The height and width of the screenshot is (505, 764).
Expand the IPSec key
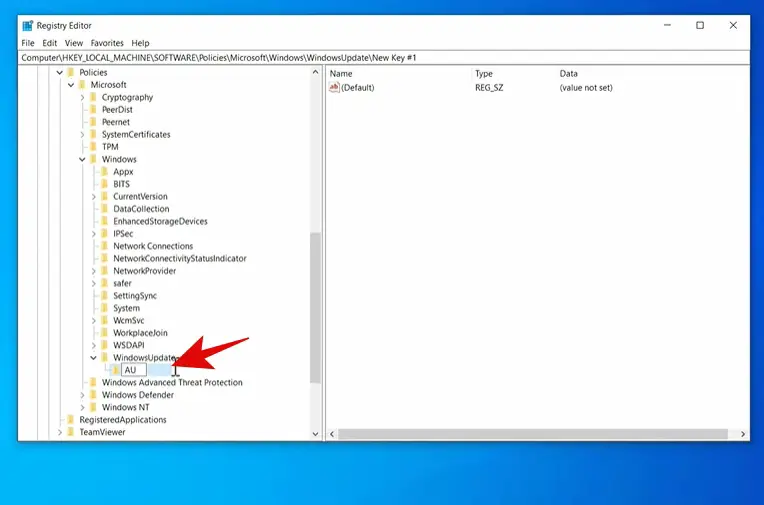tap(93, 234)
